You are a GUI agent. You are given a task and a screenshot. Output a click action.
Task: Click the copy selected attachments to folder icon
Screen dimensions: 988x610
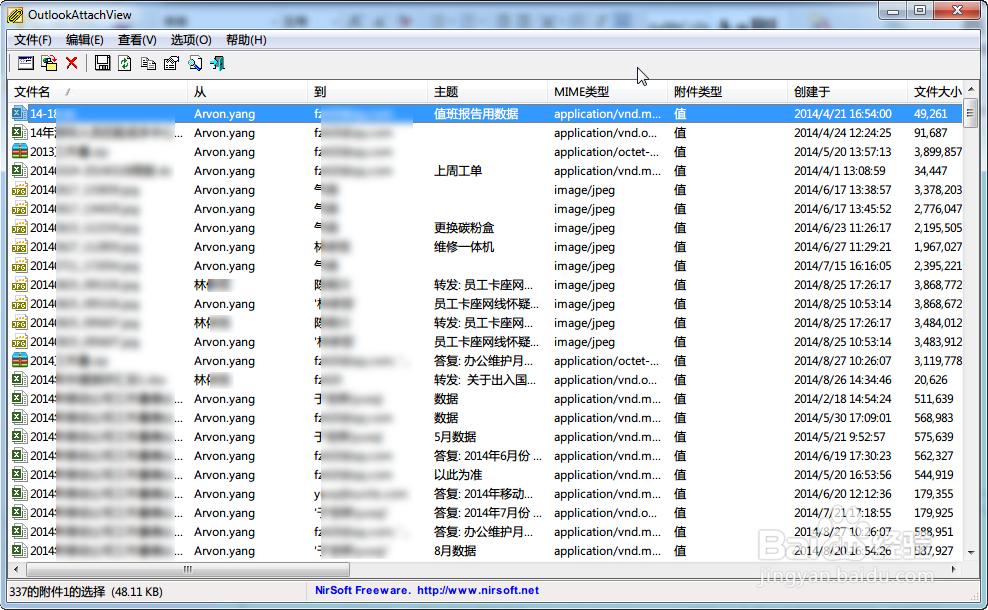coord(49,63)
